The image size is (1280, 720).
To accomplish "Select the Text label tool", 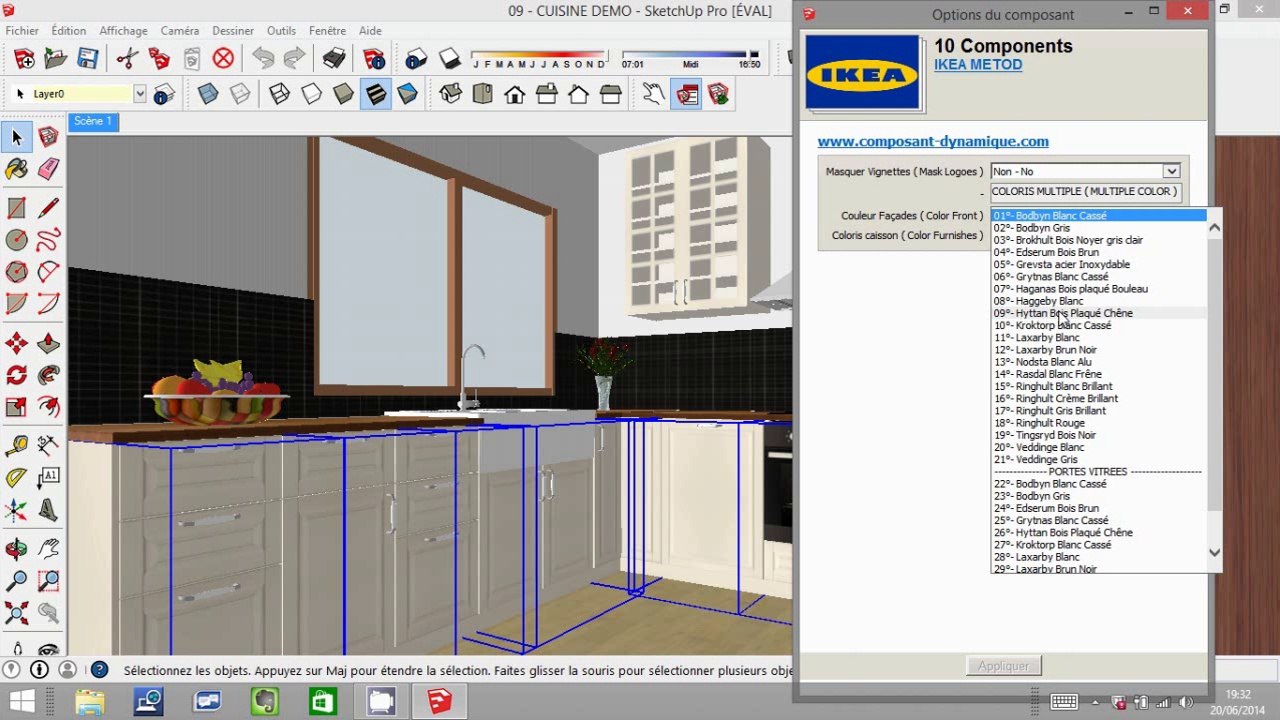I will pos(48,478).
